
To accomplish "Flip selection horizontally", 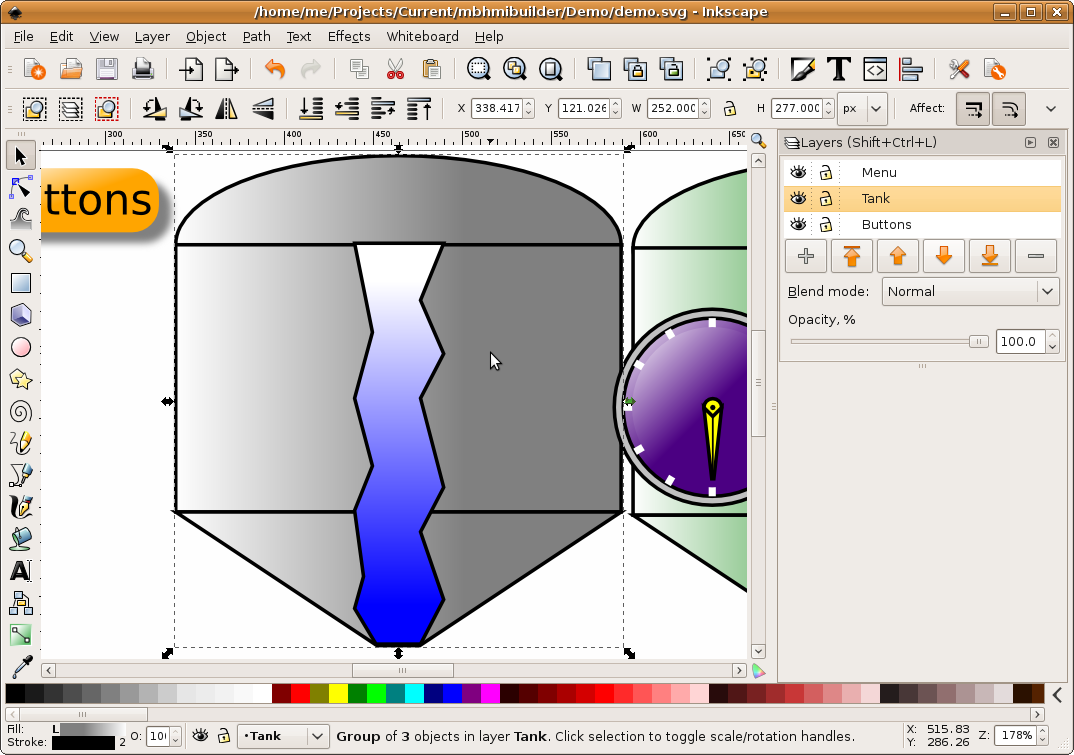I will [x=226, y=108].
